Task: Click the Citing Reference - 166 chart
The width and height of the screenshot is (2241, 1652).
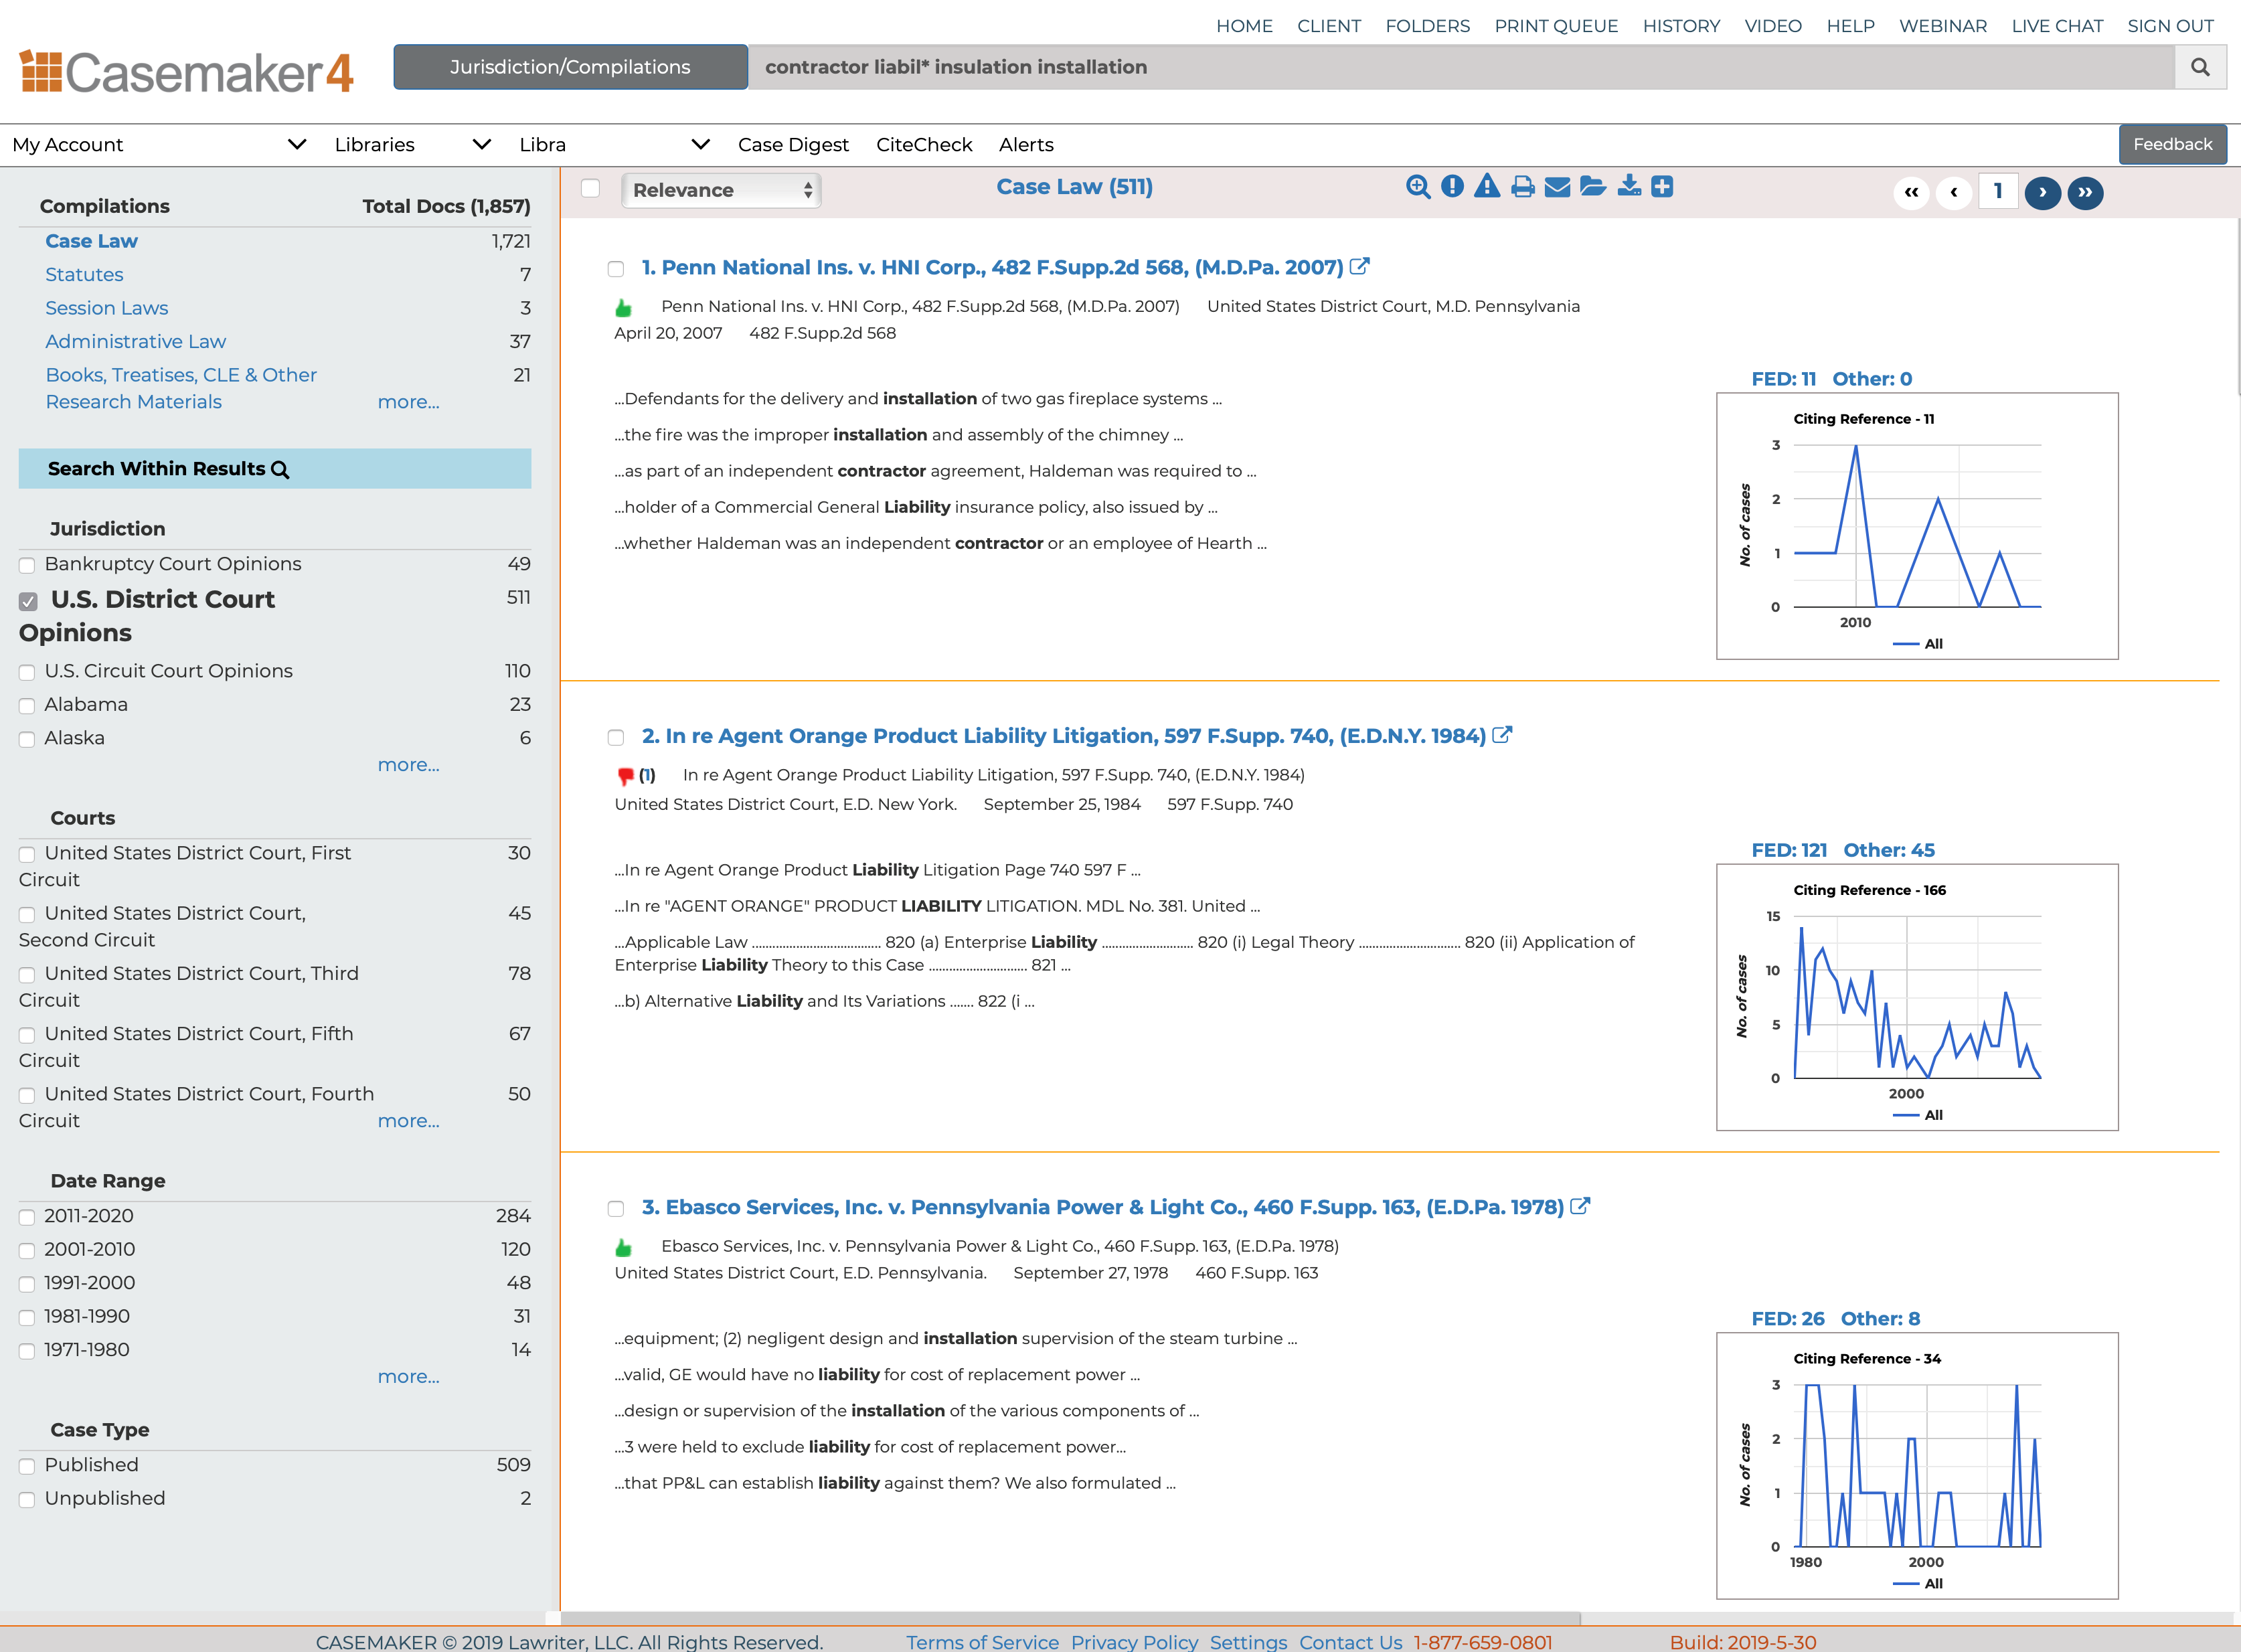Action: (1917, 997)
